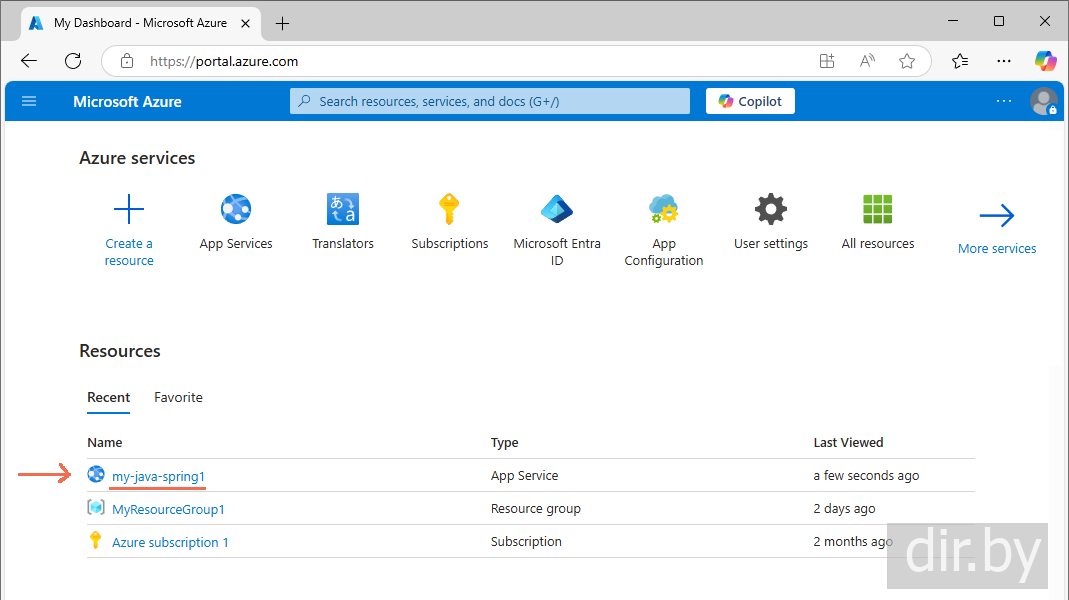The image size is (1069, 600).
Task: Click More services arrow
Action: (x=997, y=216)
